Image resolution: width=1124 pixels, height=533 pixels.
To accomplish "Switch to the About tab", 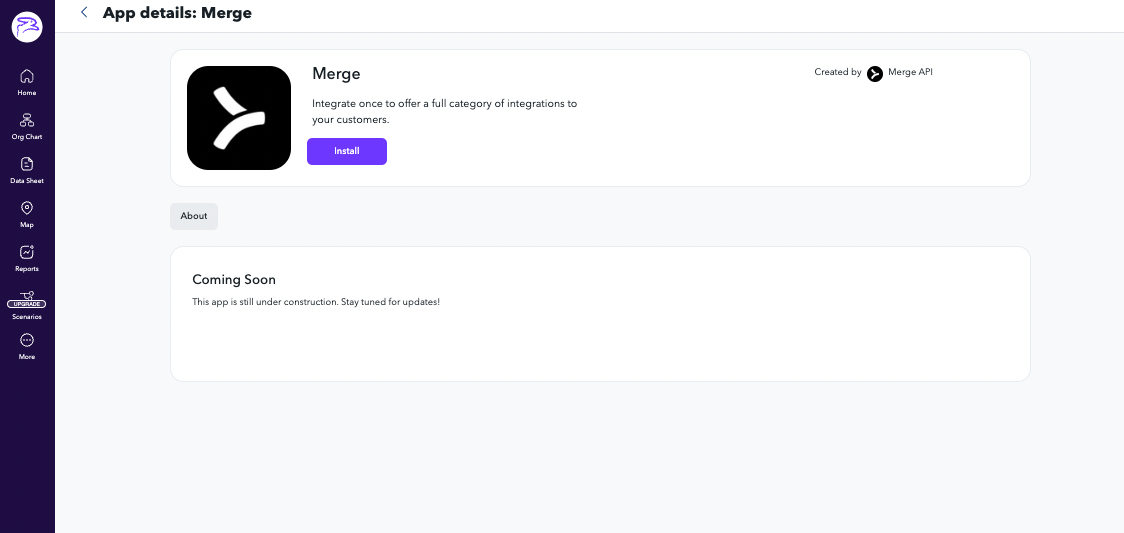I will coord(194,216).
